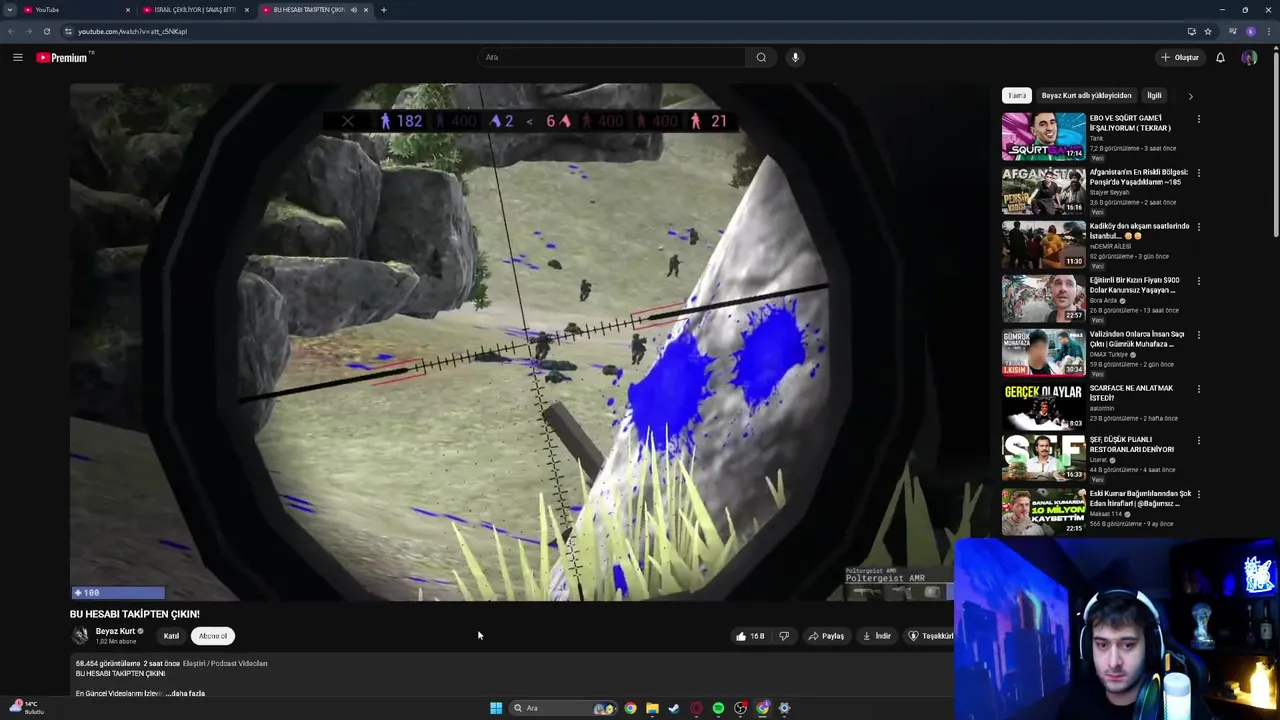Open Windows Start menu
This screenshot has width=1280, height=720.
click(496, 708)
